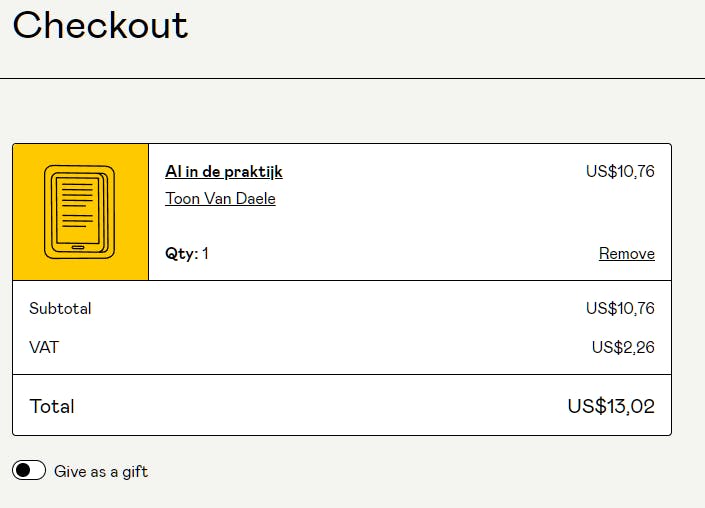
Task: Click the divider line above the Total row
Action: point(342,374)
